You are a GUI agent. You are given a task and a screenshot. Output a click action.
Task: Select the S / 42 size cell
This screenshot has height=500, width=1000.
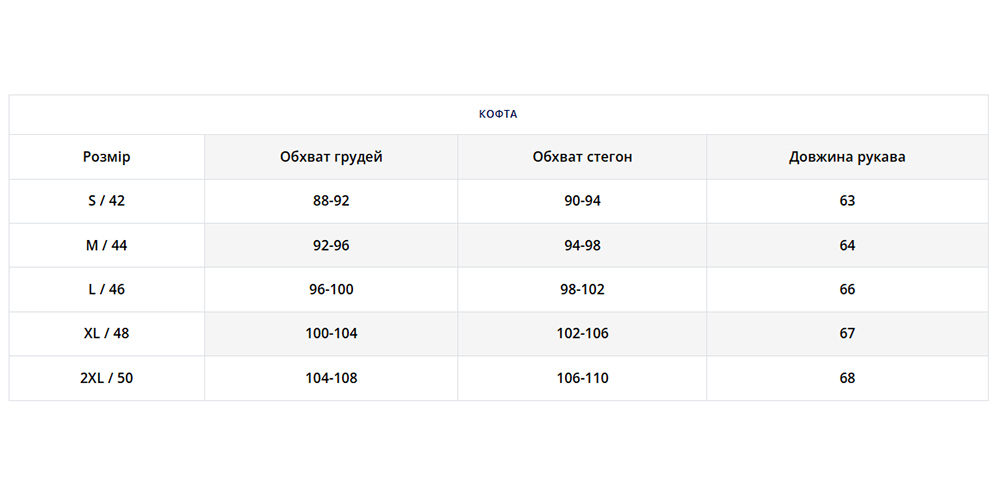tap(106, 201)
